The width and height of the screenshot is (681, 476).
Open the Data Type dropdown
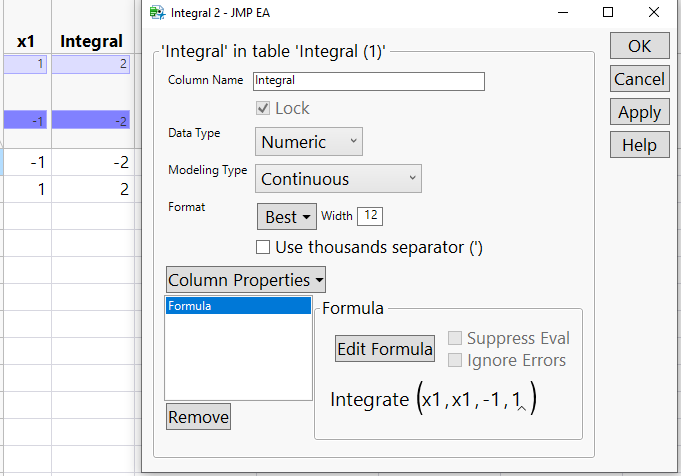pyautogui.click(x=309, y=142)
